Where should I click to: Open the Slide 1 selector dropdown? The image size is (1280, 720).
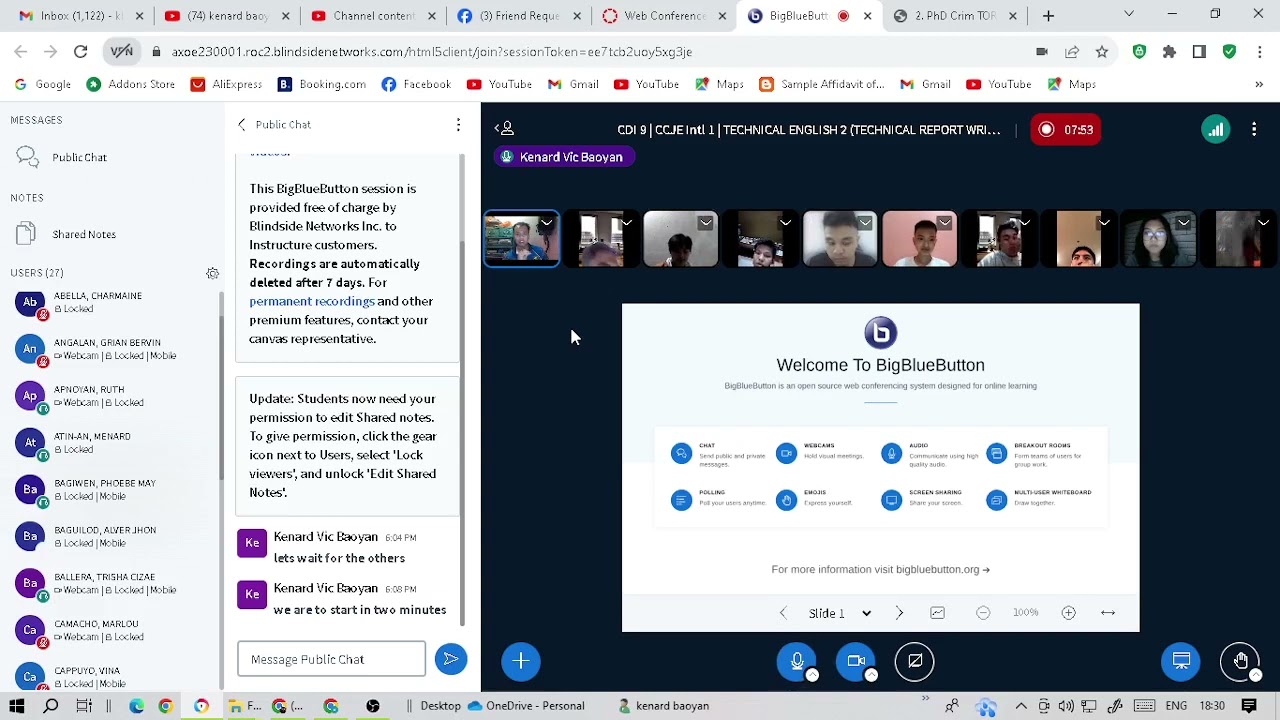click(x=840, y=613)
